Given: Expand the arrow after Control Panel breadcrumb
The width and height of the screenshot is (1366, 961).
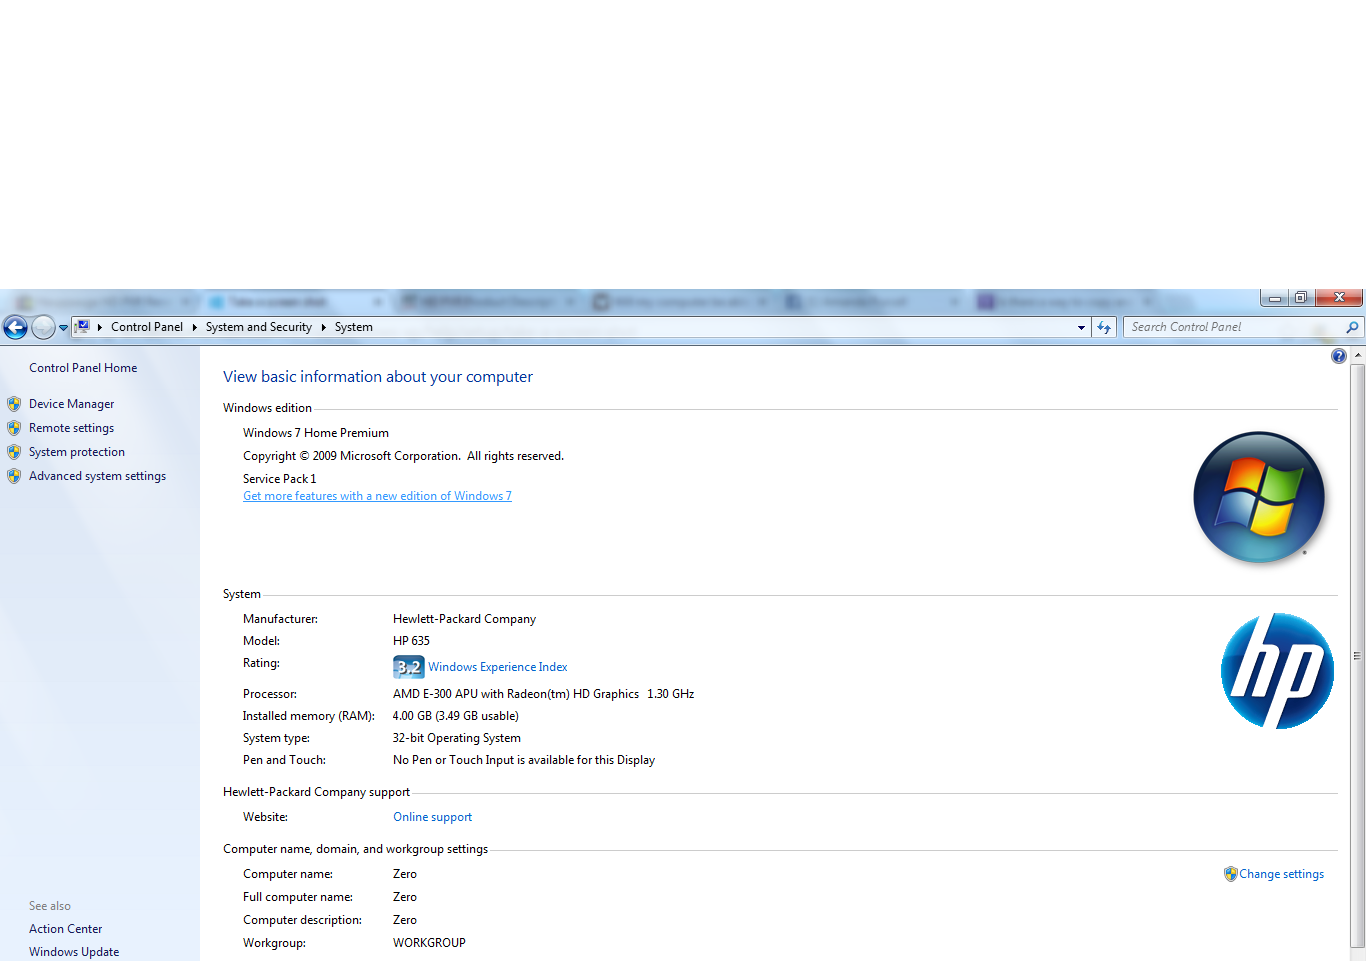Looking at the screenshot, I should coord(195,327).
